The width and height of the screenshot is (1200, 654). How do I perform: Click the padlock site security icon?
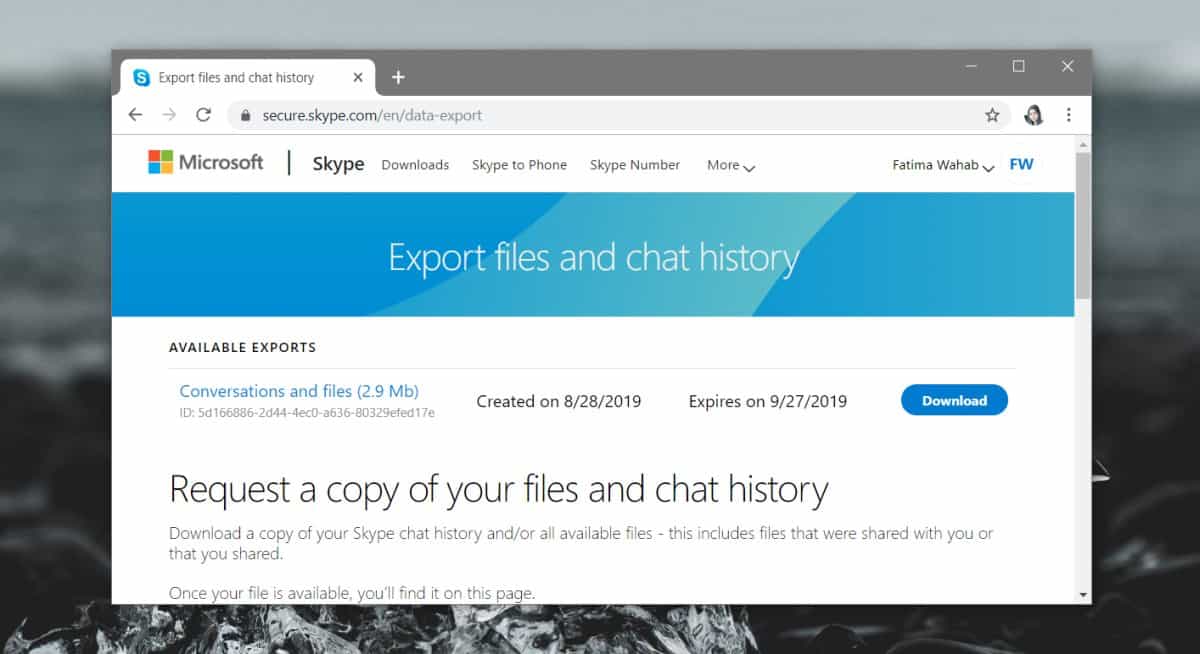246,116
